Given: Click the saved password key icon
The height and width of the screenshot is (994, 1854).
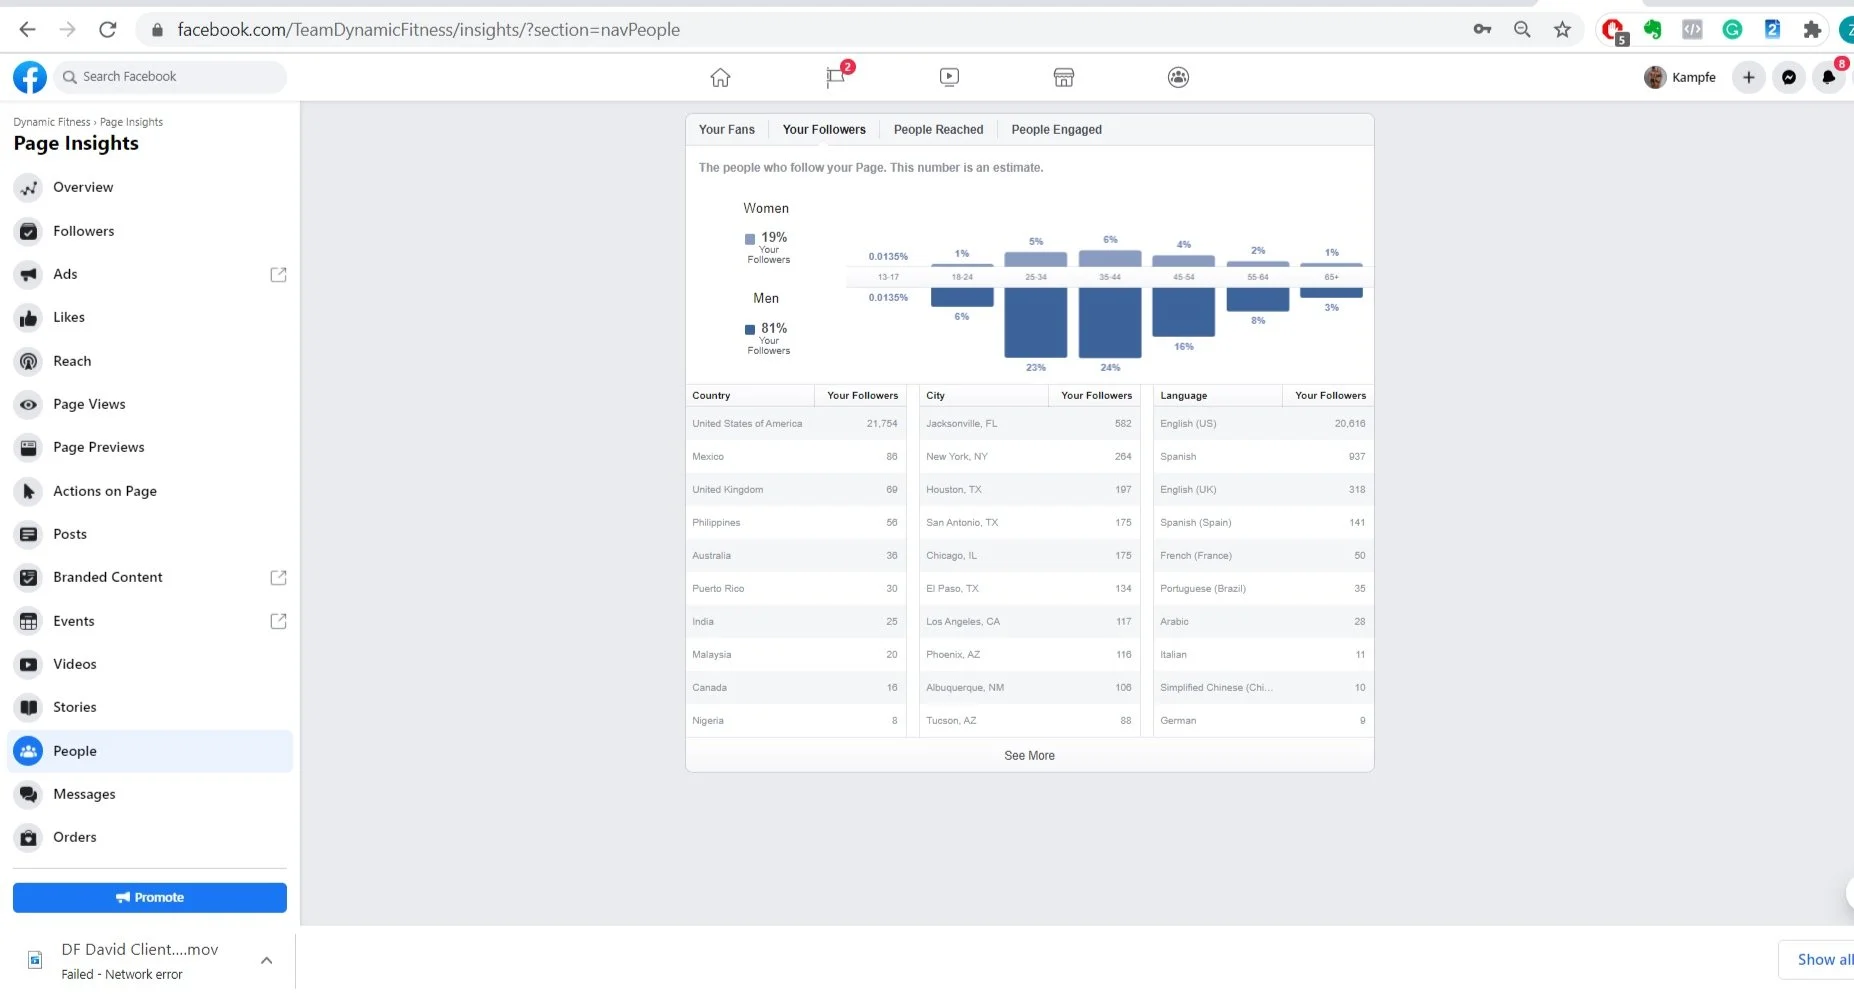Looking at the screenshot, I should [1482, 30].
